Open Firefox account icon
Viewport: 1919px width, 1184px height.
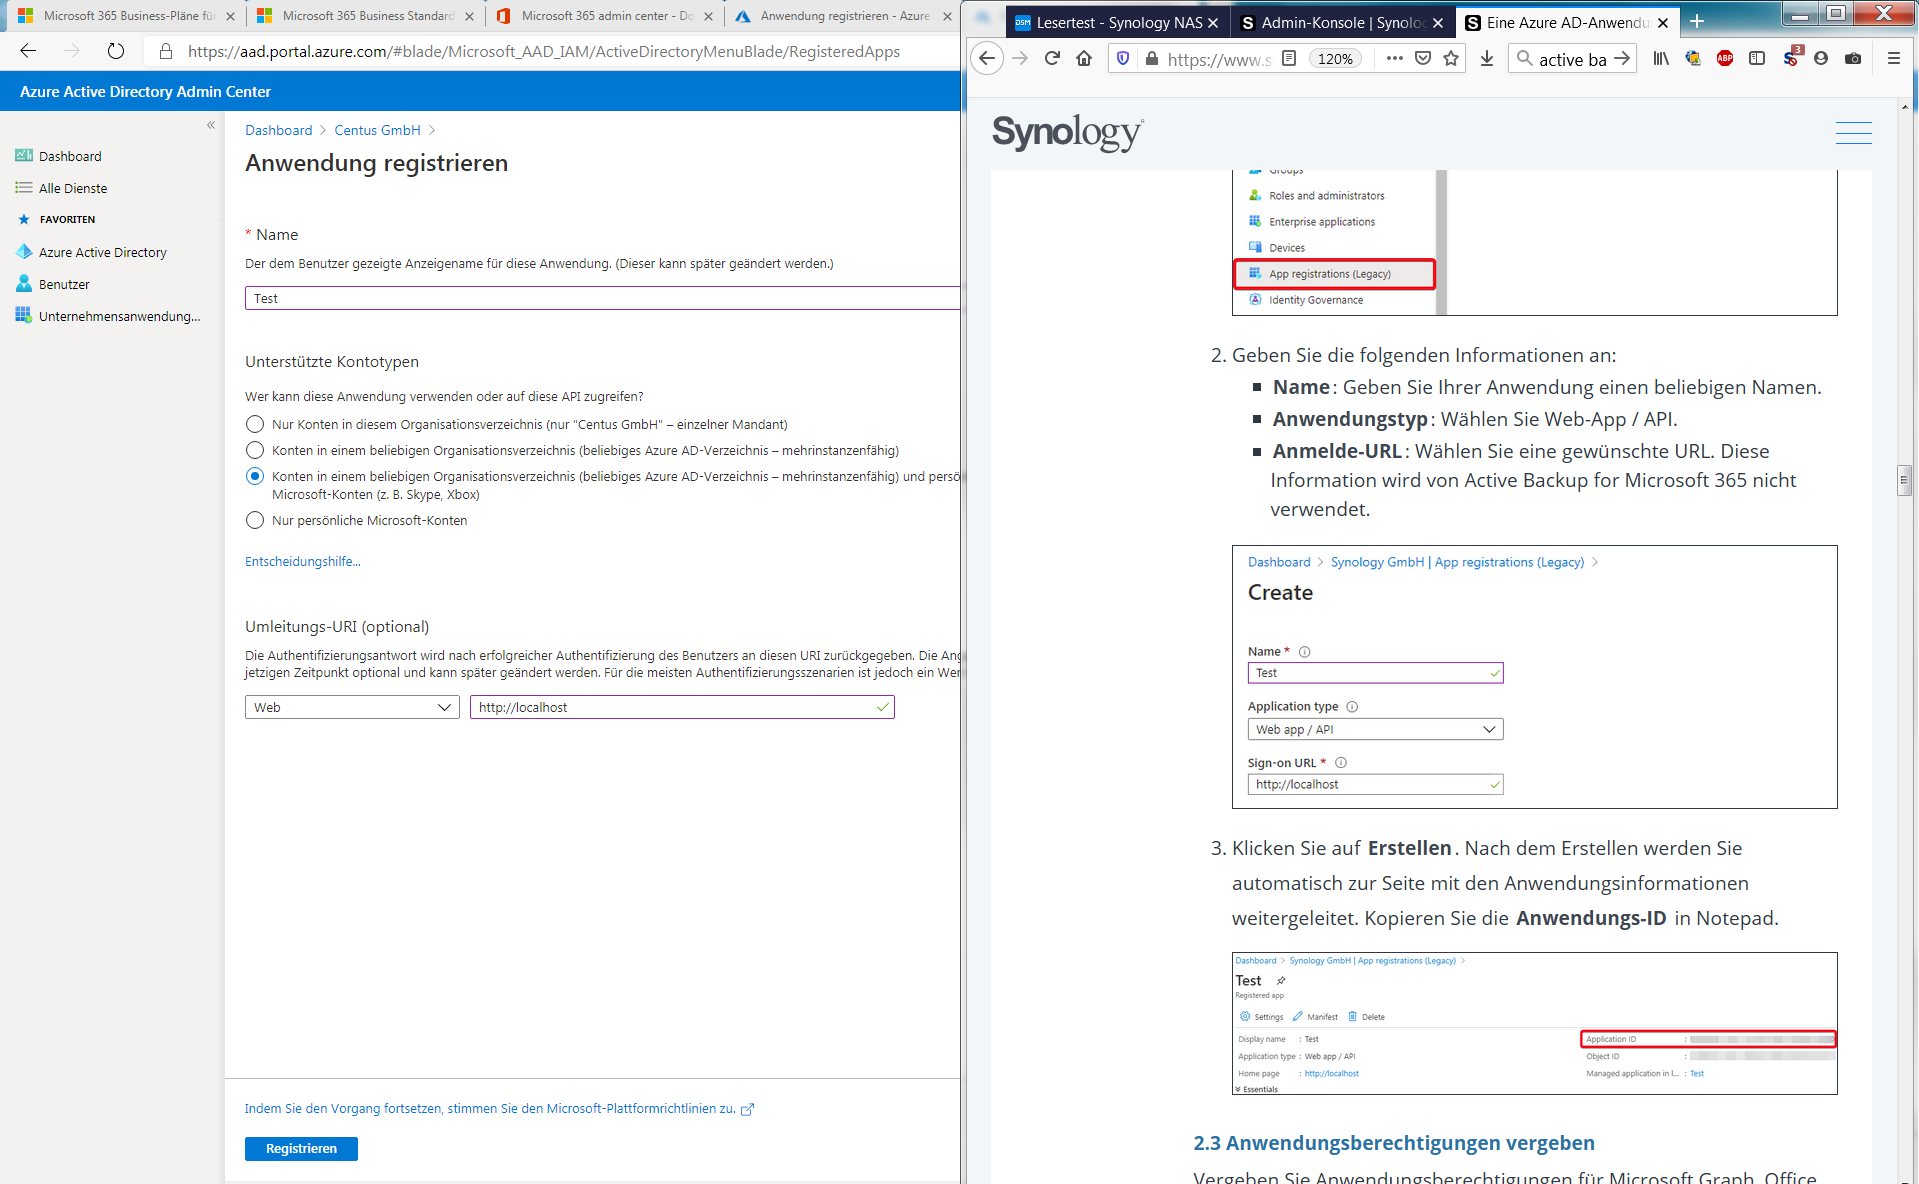coord(1821,58)
